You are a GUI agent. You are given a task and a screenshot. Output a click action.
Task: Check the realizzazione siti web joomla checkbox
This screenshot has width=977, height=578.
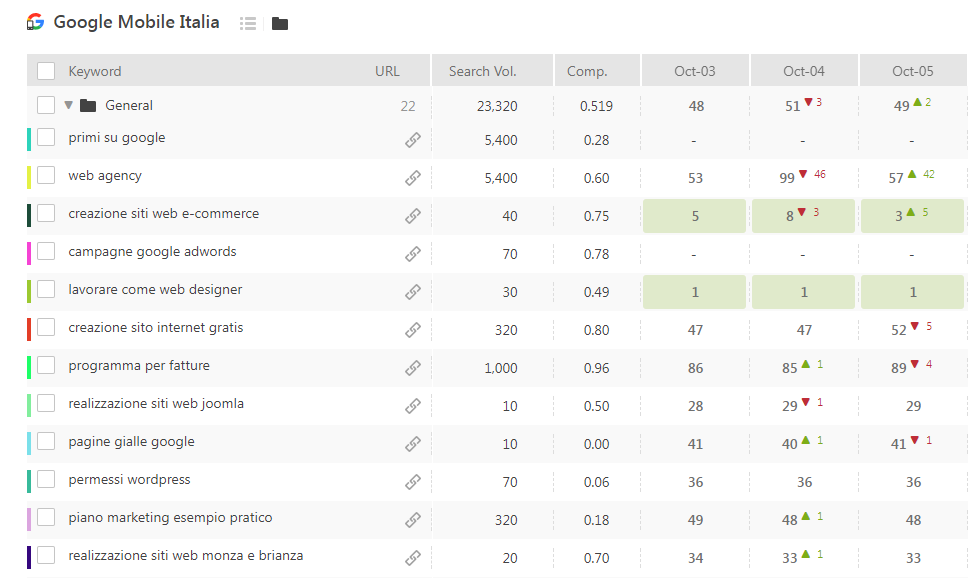46,403
